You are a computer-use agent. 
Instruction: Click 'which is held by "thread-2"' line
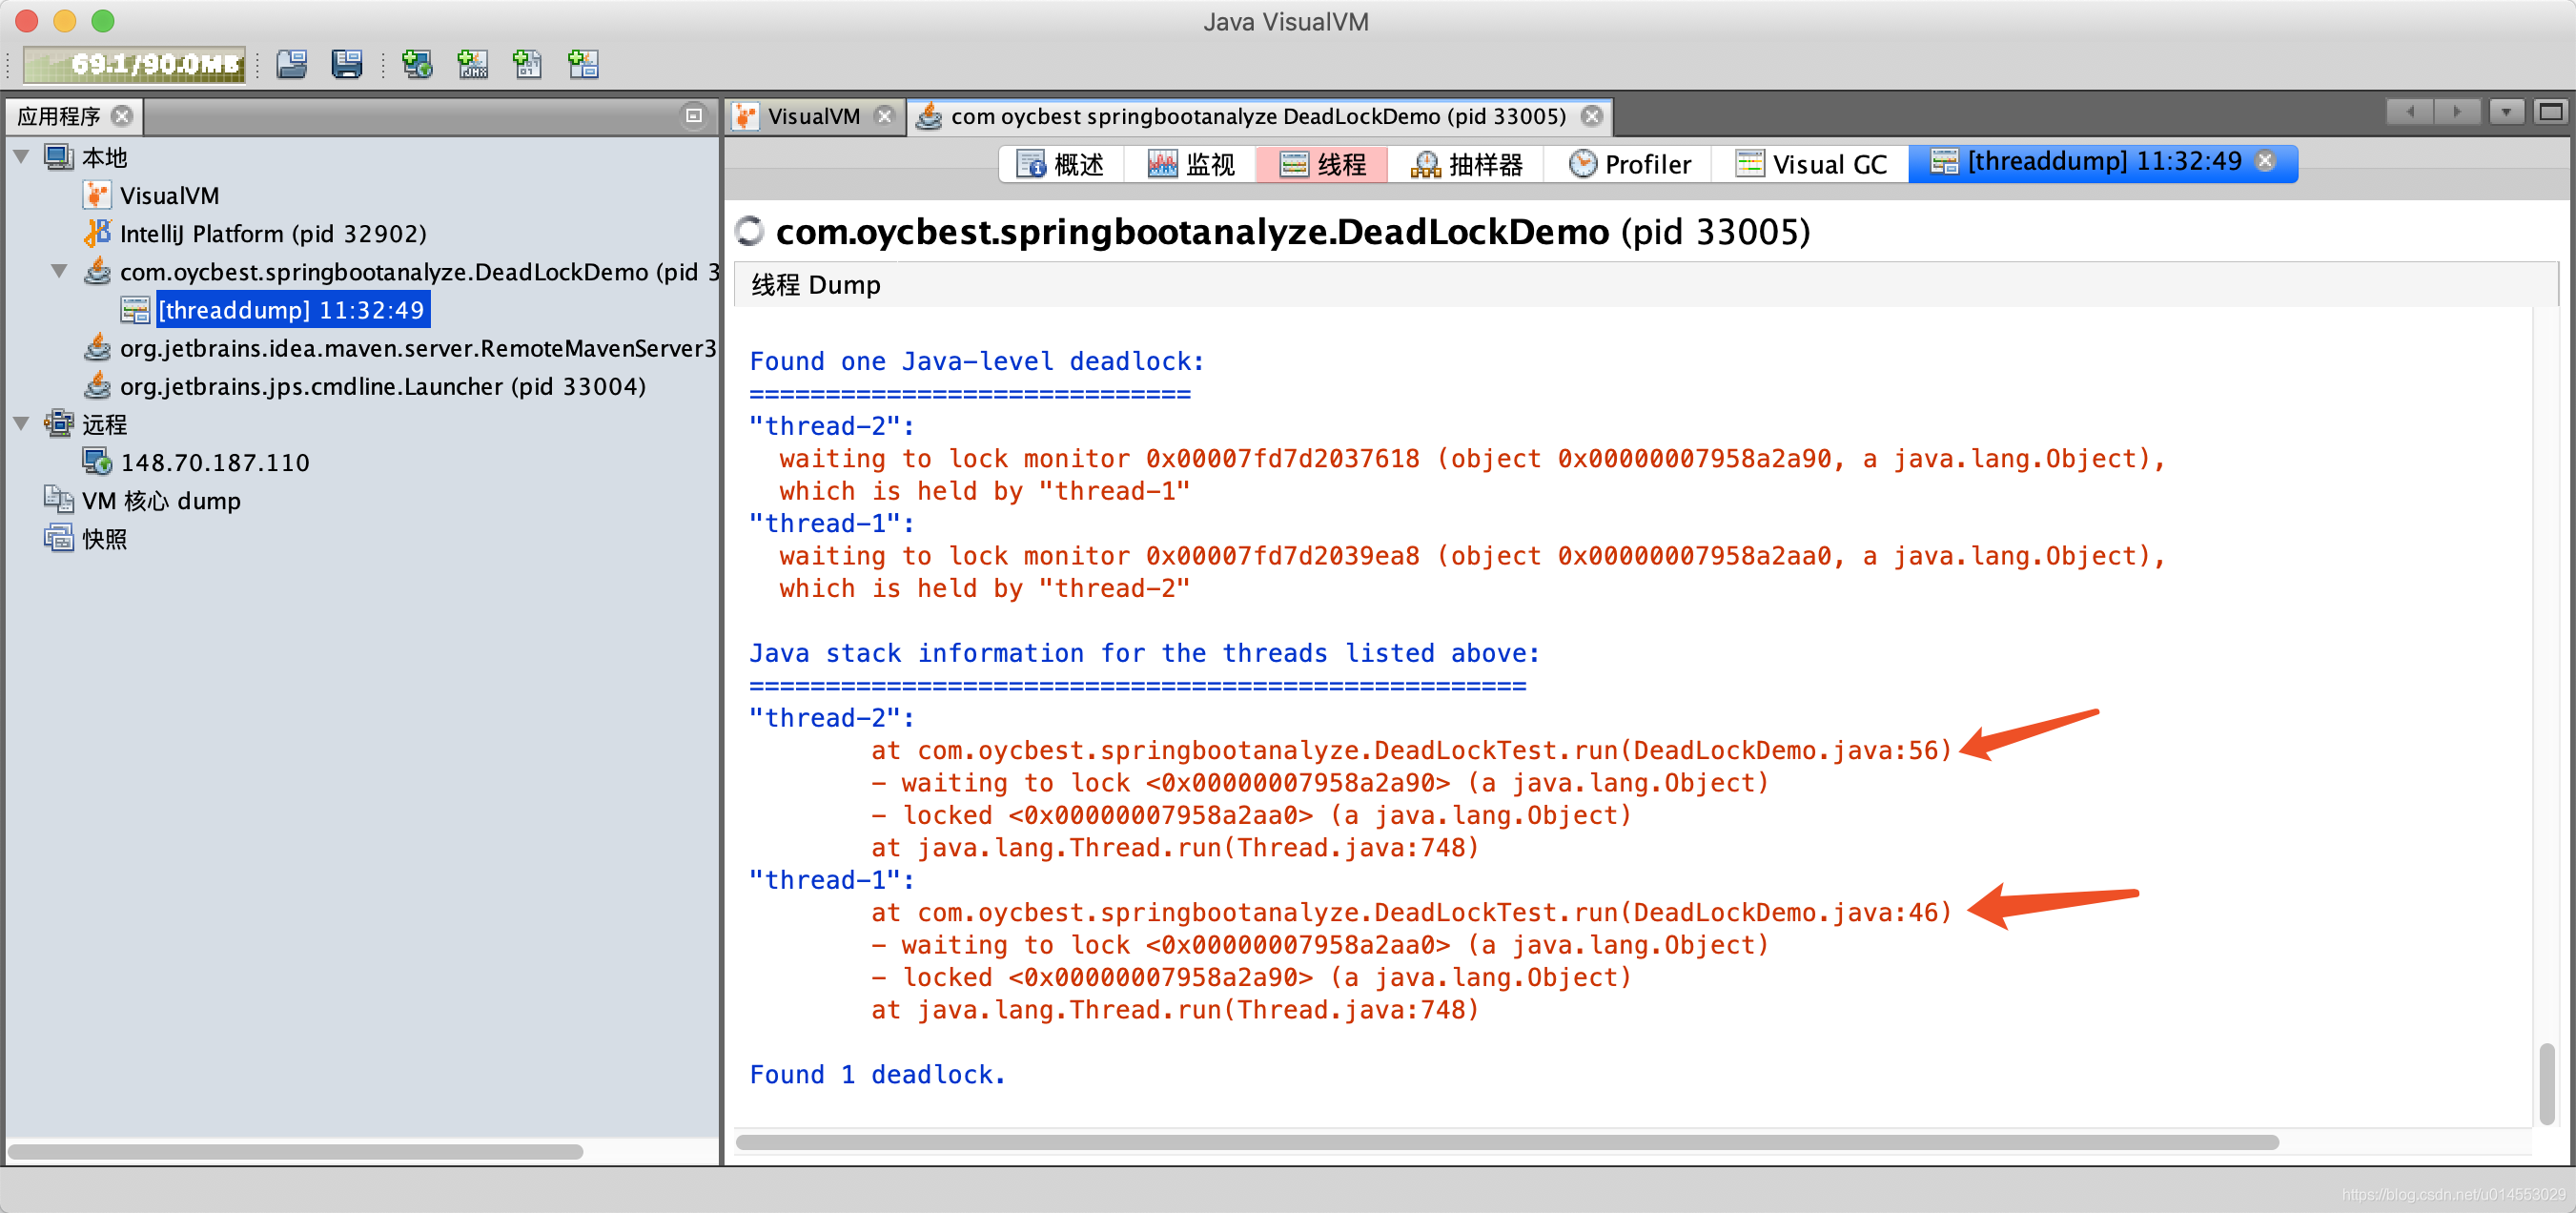[985, 588]
